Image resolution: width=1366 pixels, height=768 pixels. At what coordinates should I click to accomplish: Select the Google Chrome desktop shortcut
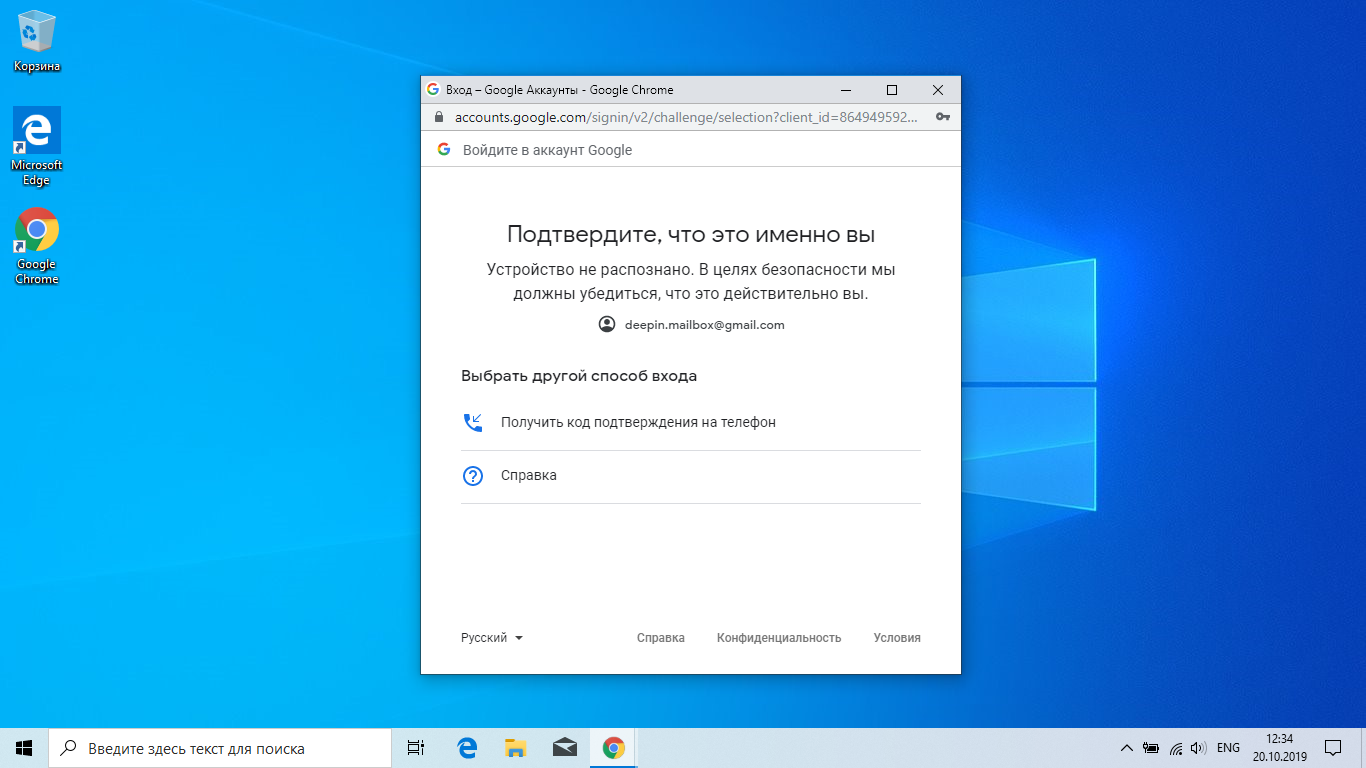pyautogui.click(x=37, y=247)
